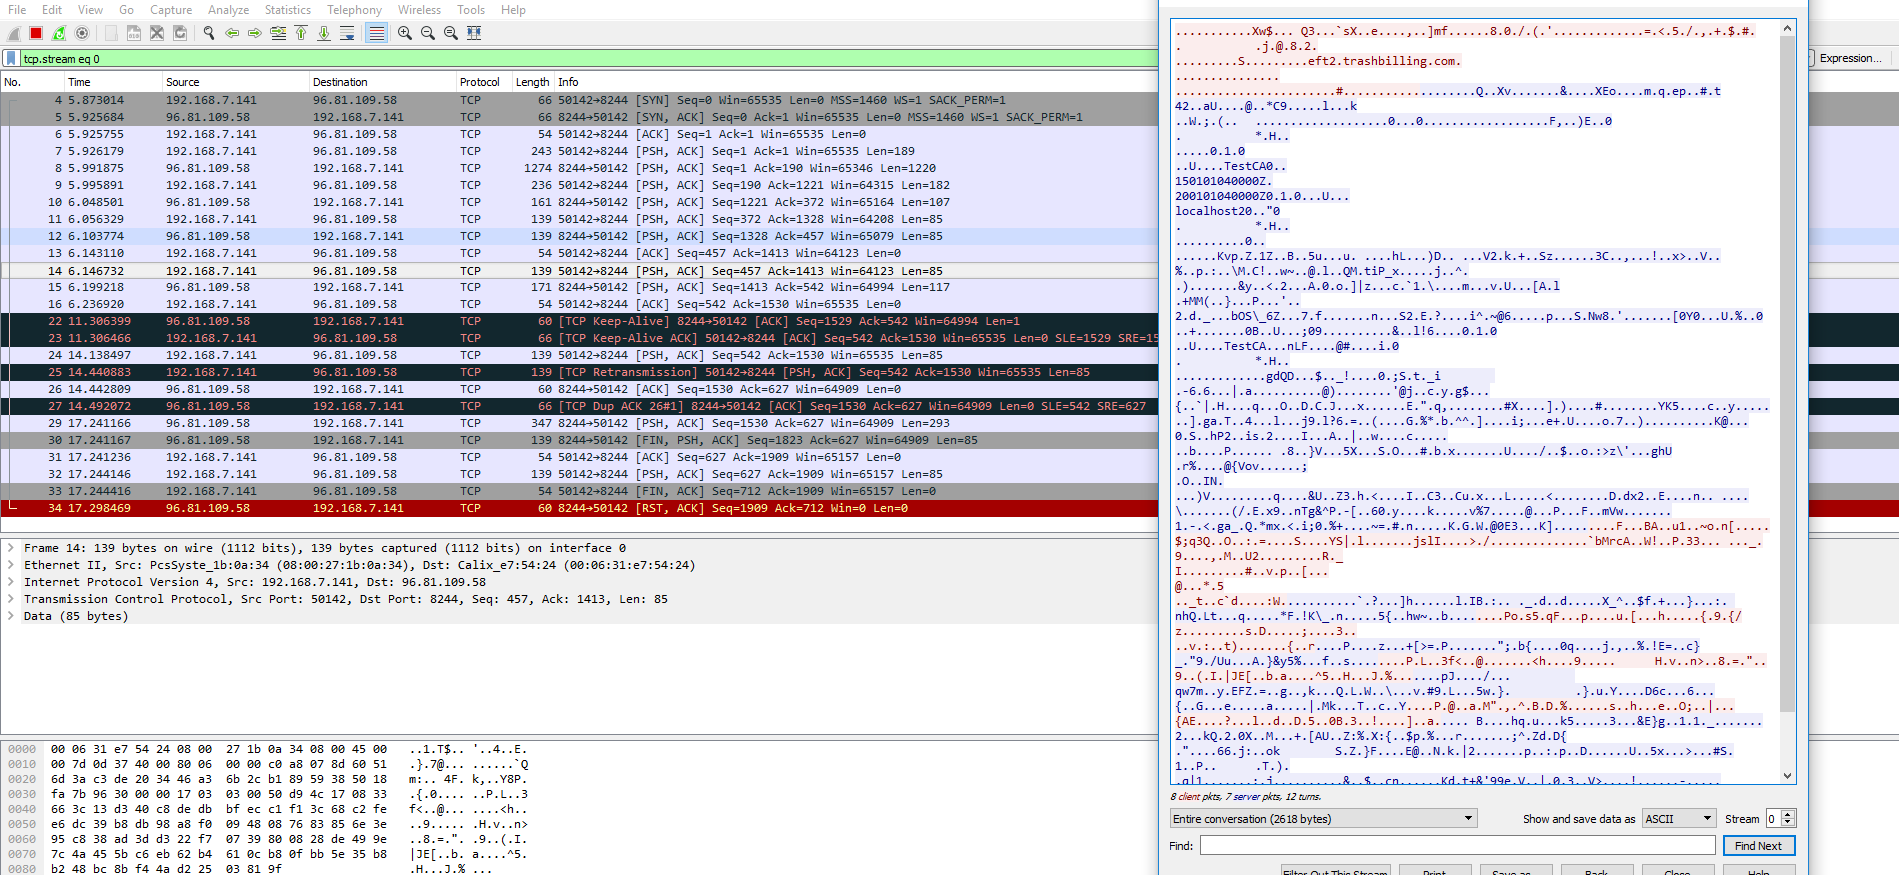Image resolution: width=1899 pixels, height=875 pixels.
Task: Click the Expression... button beside filter bar
Action: pyautogui.click(x=1850, y=58)
